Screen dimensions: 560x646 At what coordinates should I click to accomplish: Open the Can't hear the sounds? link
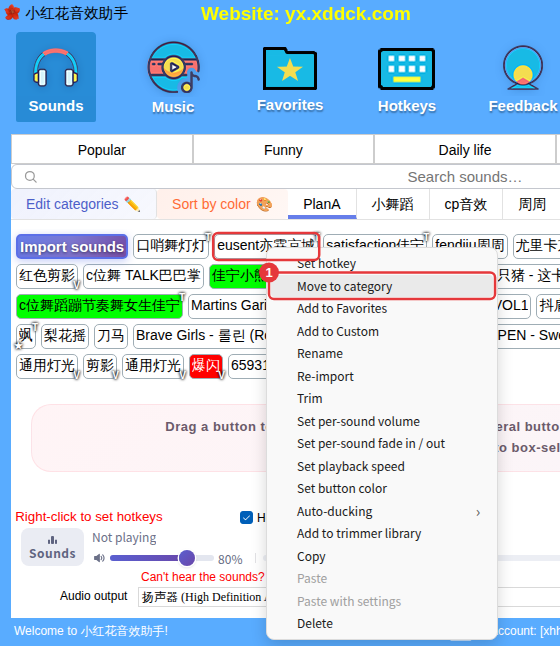tap(202, 577)
